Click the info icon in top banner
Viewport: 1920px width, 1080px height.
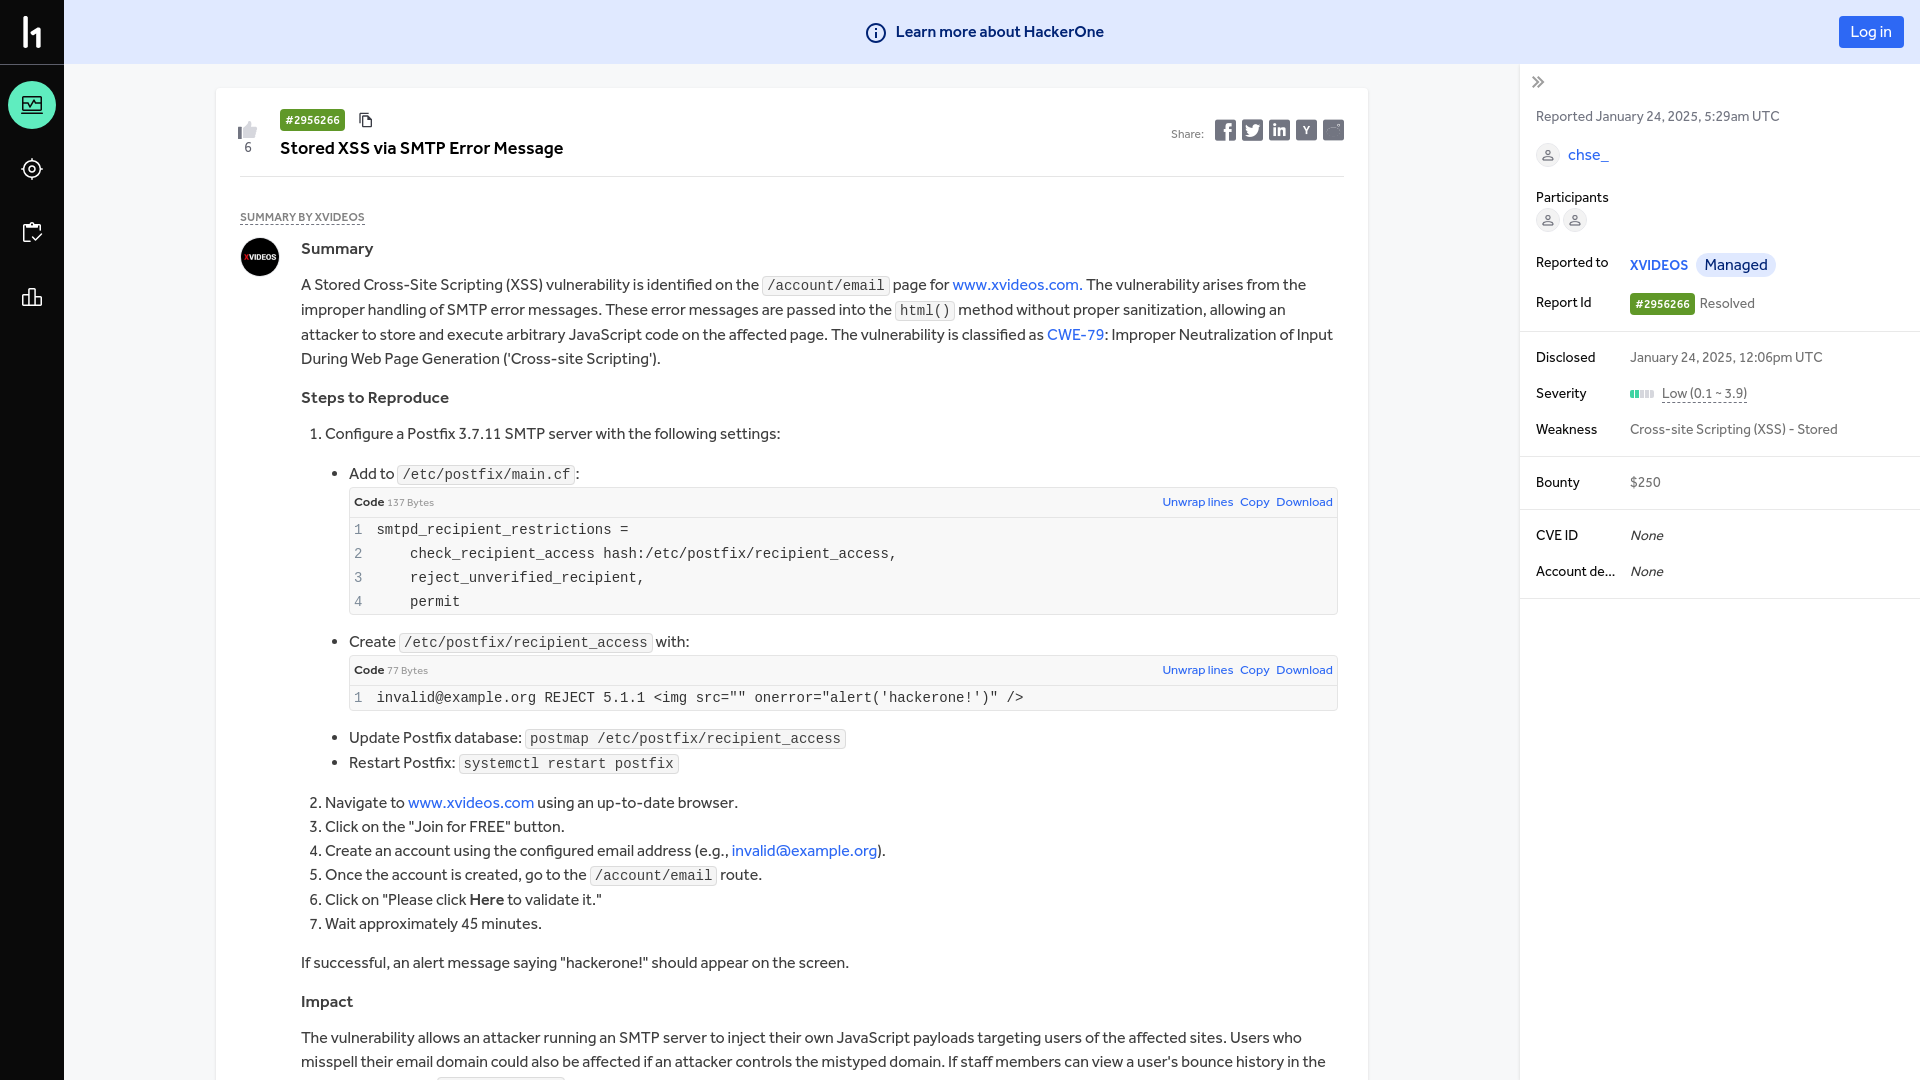[876, 33]
